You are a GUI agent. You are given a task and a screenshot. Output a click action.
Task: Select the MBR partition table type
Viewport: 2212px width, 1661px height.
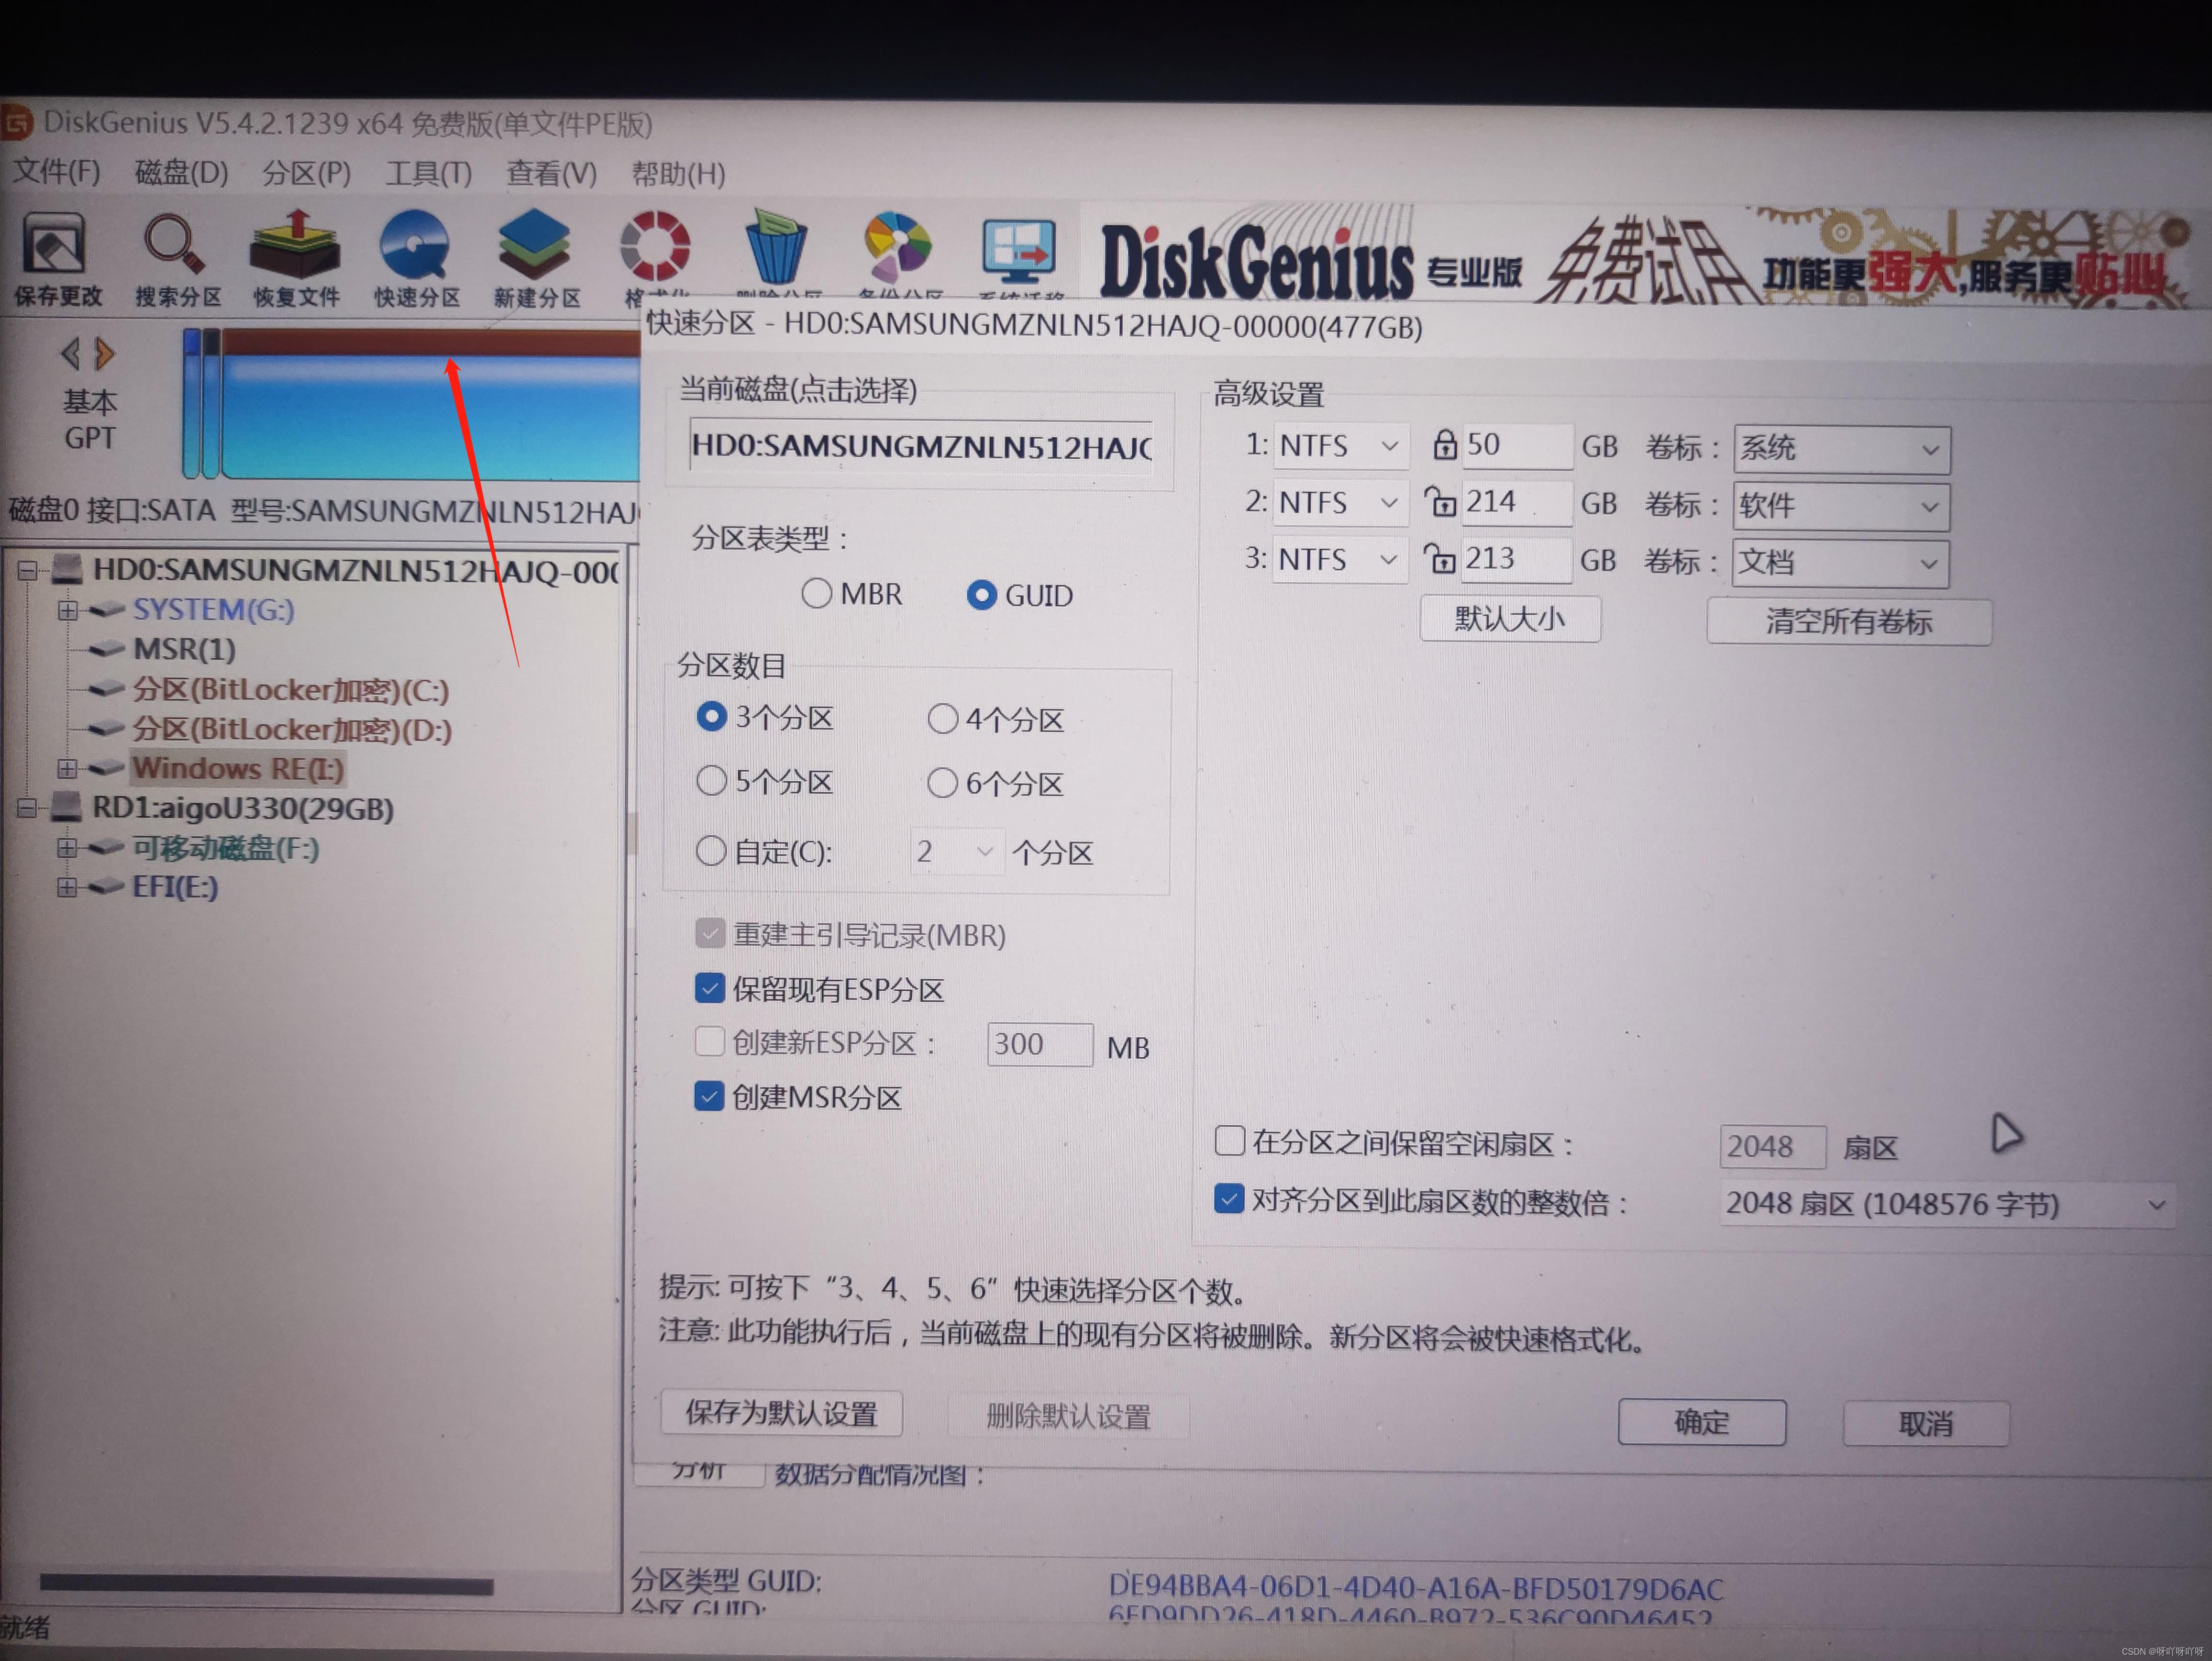[817, 594]
